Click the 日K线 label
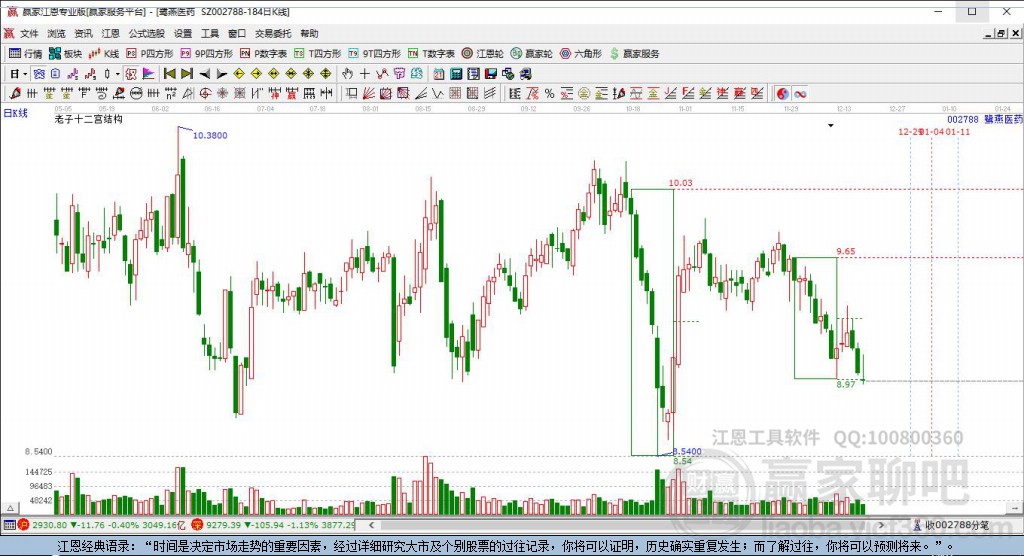1024x556 pixels. tap(16, 113)
